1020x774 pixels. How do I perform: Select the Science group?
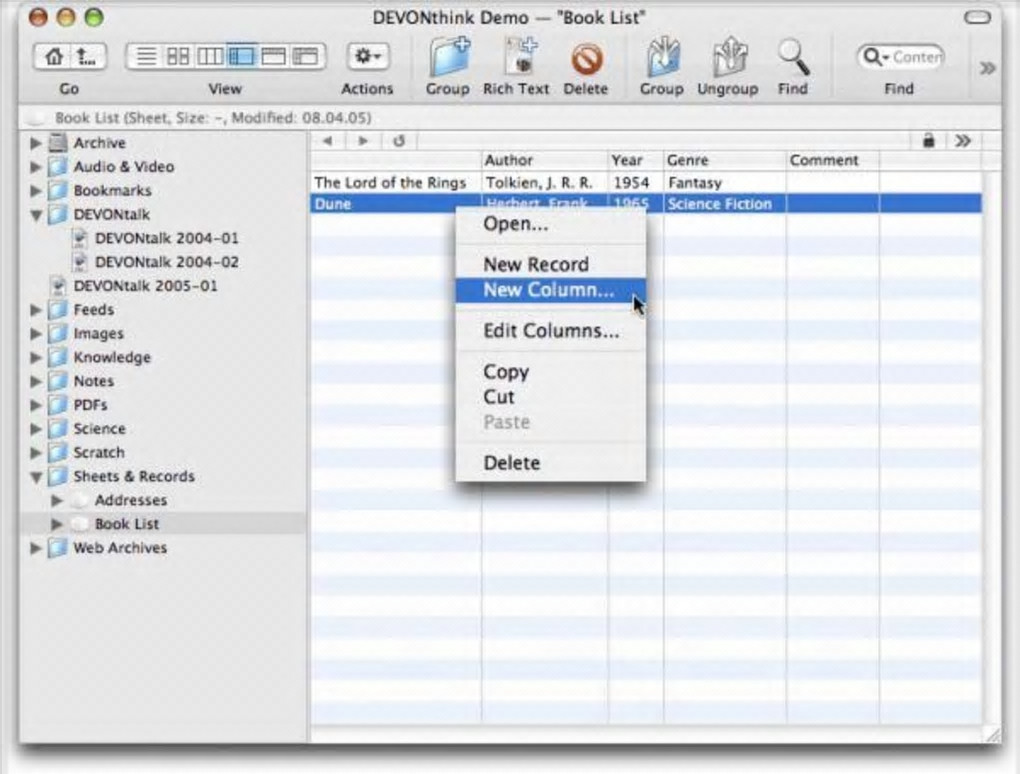click(100, 429)
